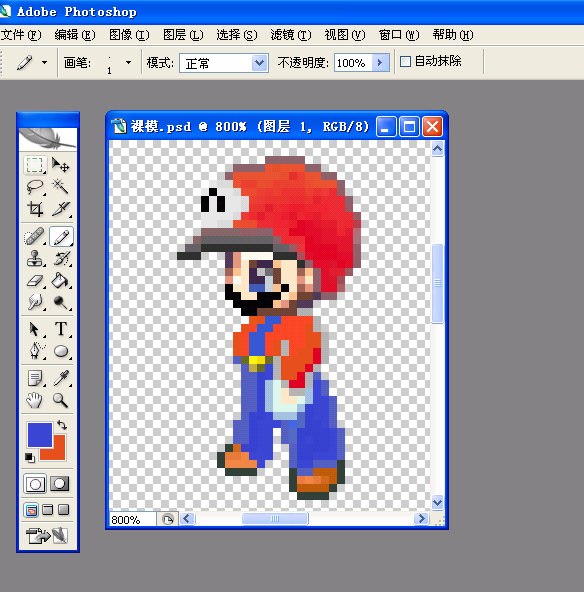Select the Hand tool
Viewport: 584px width, 592px height.
click(x=35, y=400)
